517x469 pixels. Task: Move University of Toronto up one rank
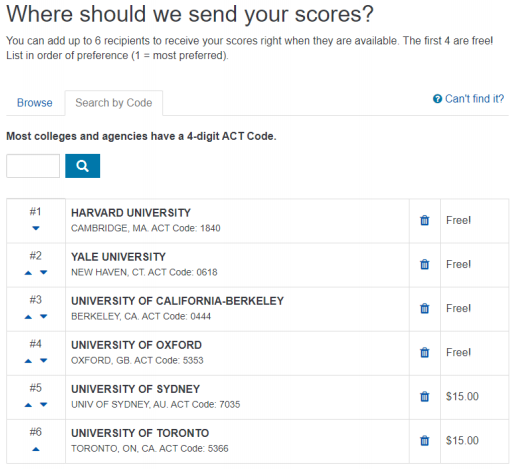point(36,449)
